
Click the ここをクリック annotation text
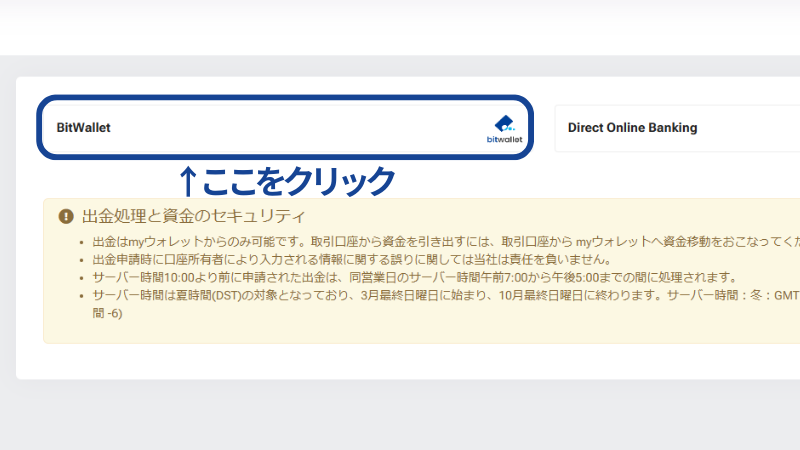pos(299,181)
